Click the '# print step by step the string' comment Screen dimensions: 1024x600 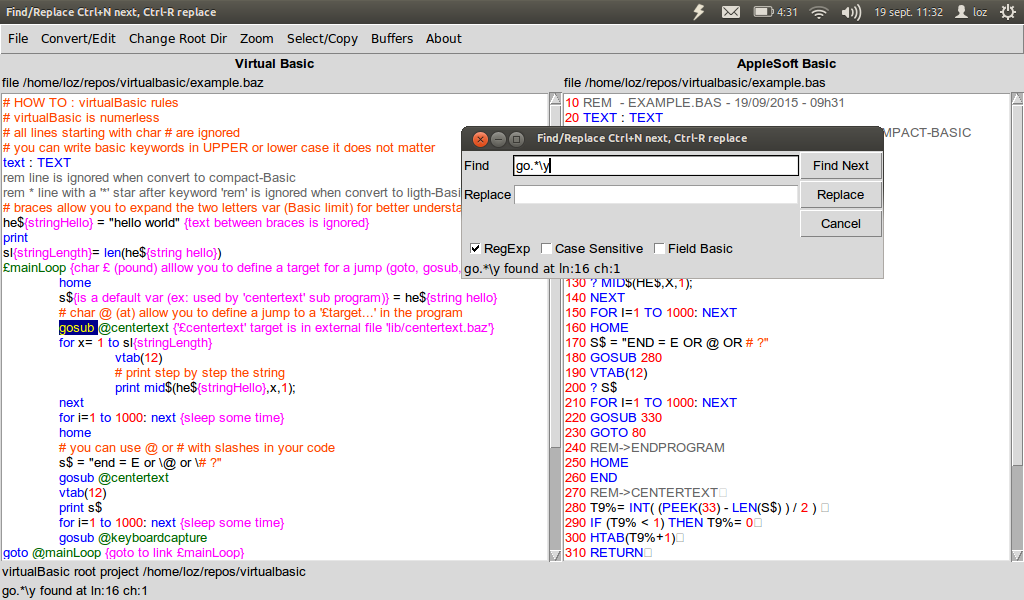tap(200, 373)
